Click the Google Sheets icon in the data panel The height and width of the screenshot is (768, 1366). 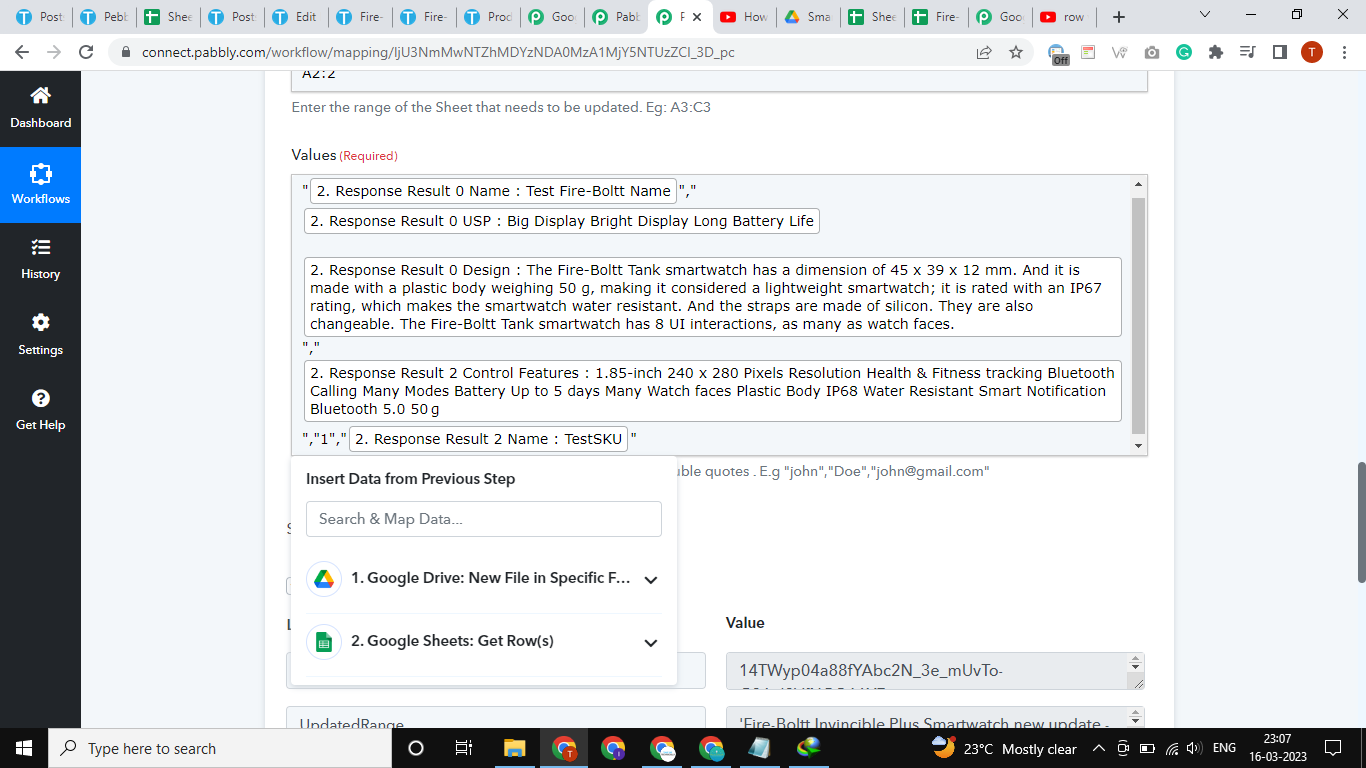click(x=324, y=641)
